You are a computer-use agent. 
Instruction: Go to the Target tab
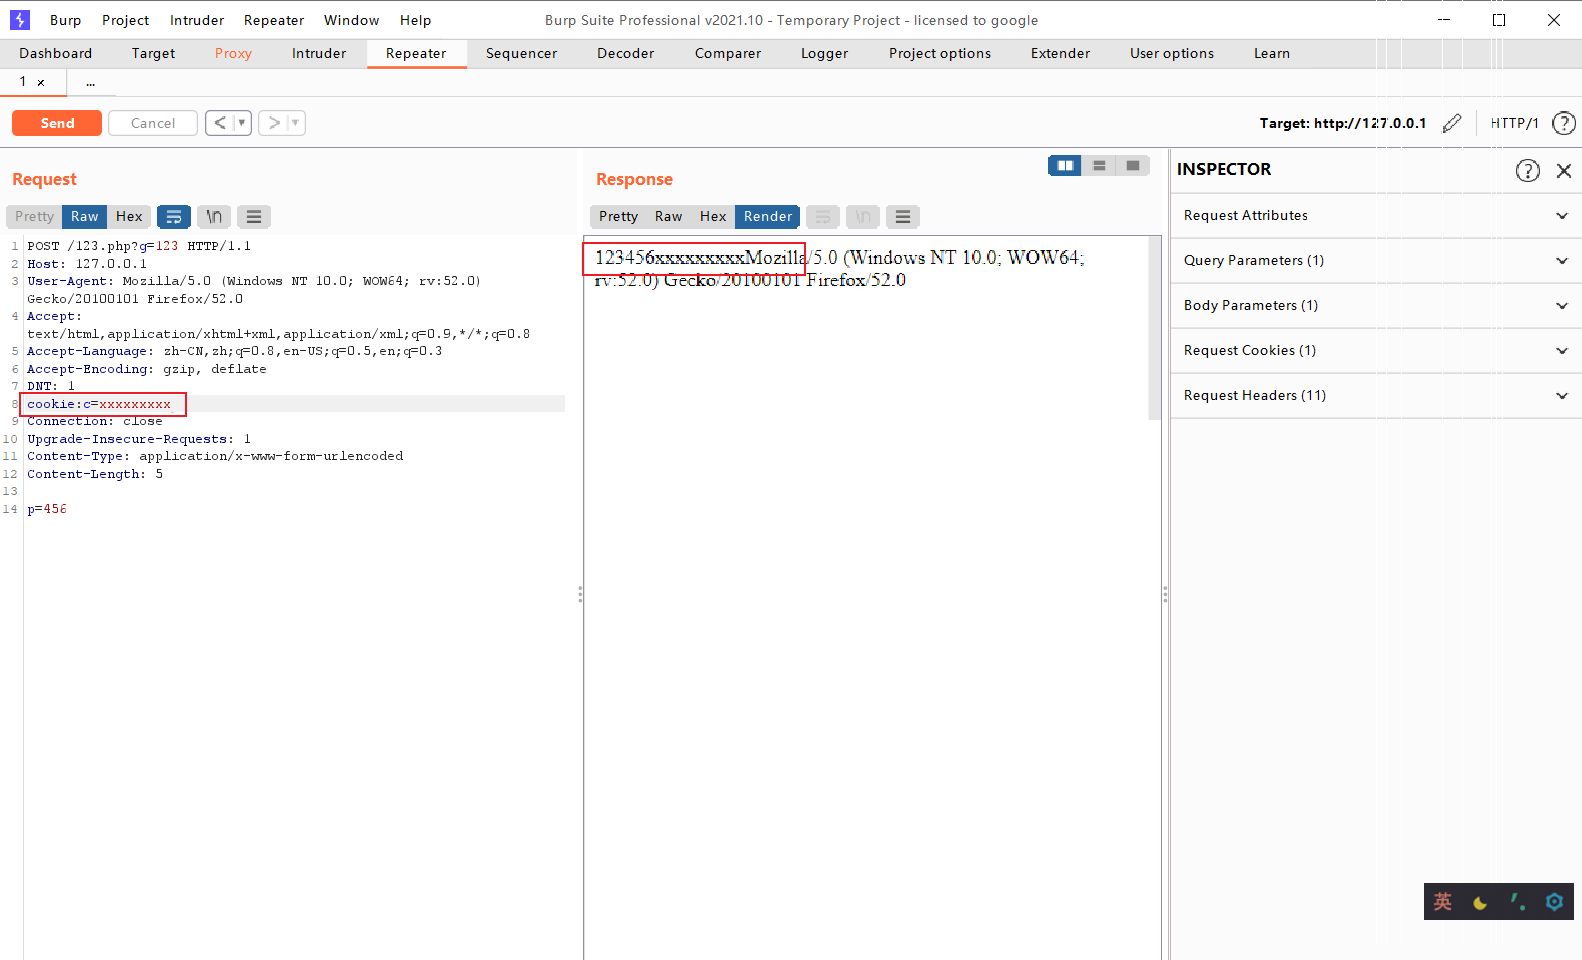[x=153, y=53]
